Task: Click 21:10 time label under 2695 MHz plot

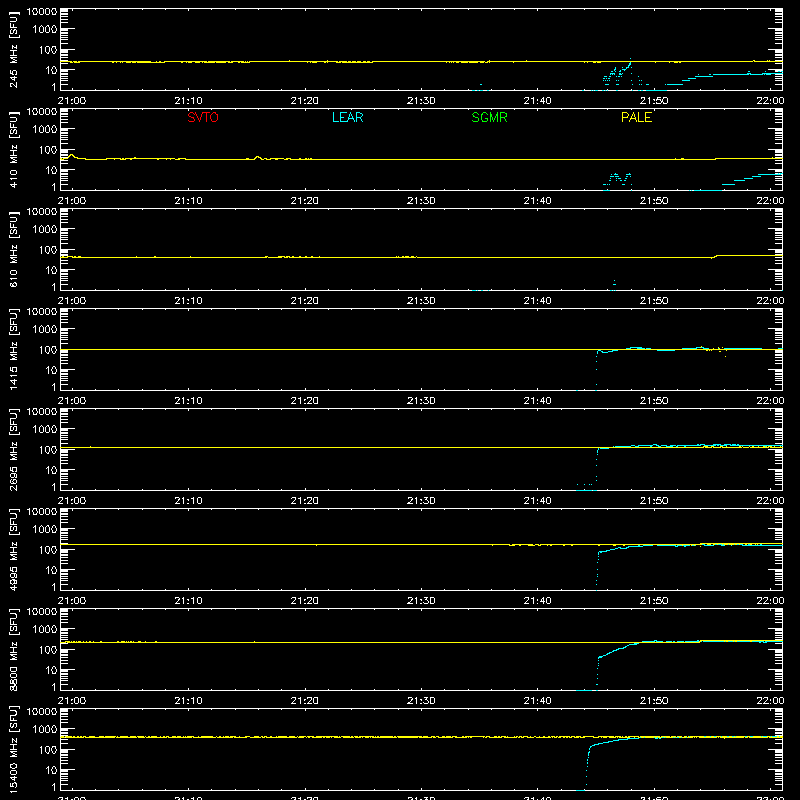Action: coord(188,501)
